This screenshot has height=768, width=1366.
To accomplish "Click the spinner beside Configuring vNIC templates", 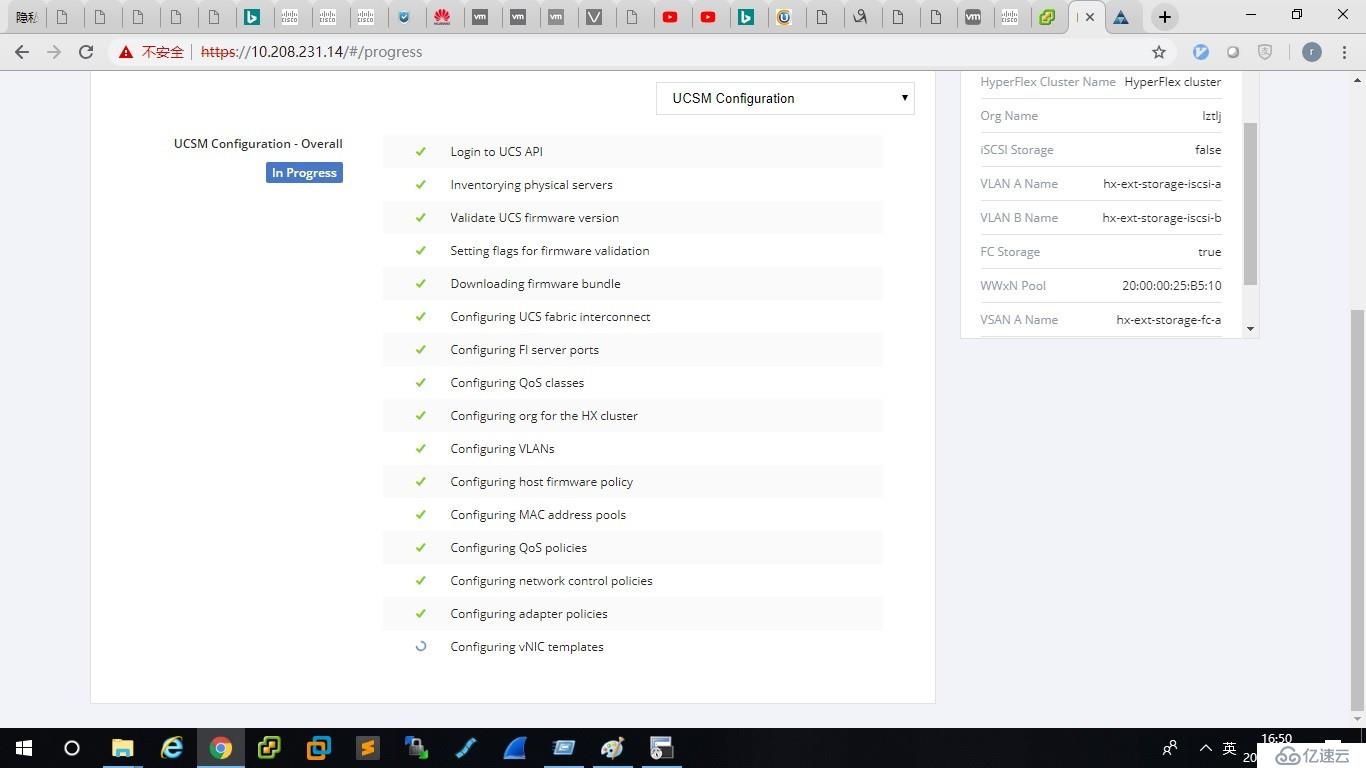I will (421, 647).
